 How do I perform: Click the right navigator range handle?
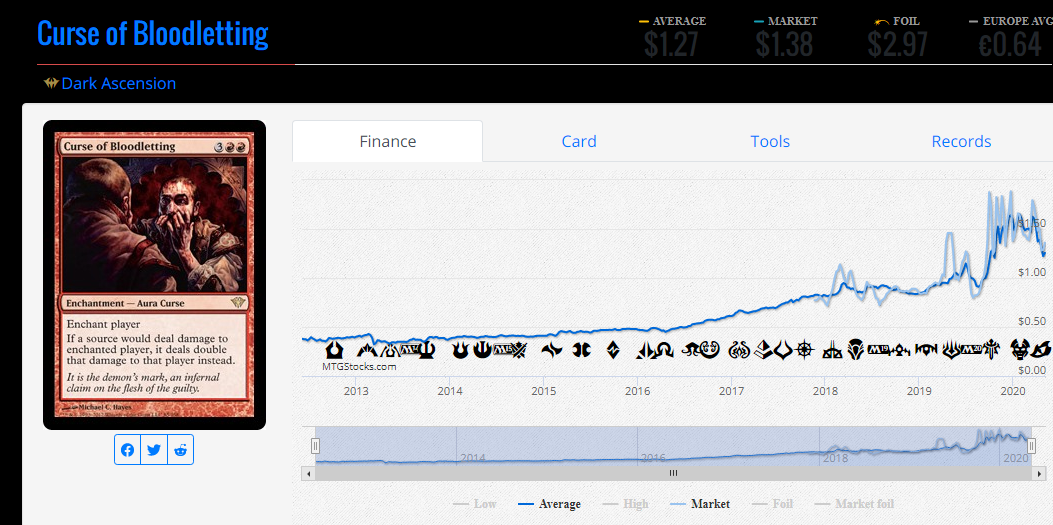pos(1032,446)
